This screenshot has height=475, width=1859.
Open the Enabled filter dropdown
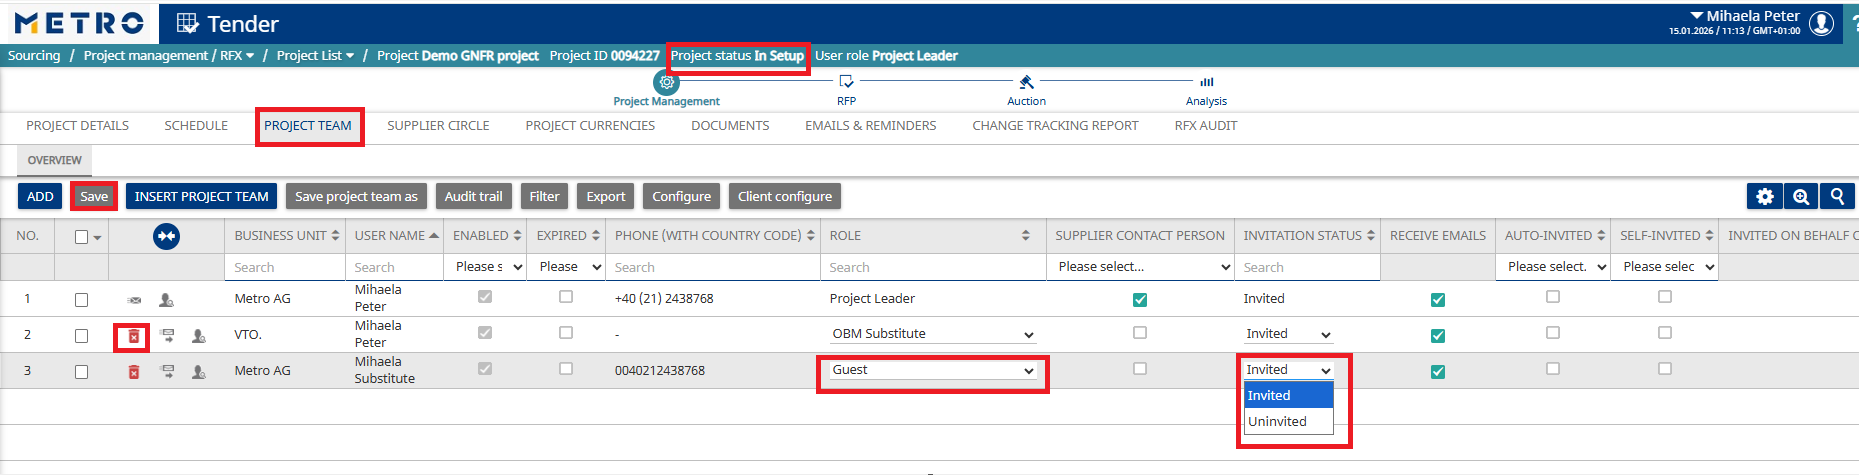489,267
